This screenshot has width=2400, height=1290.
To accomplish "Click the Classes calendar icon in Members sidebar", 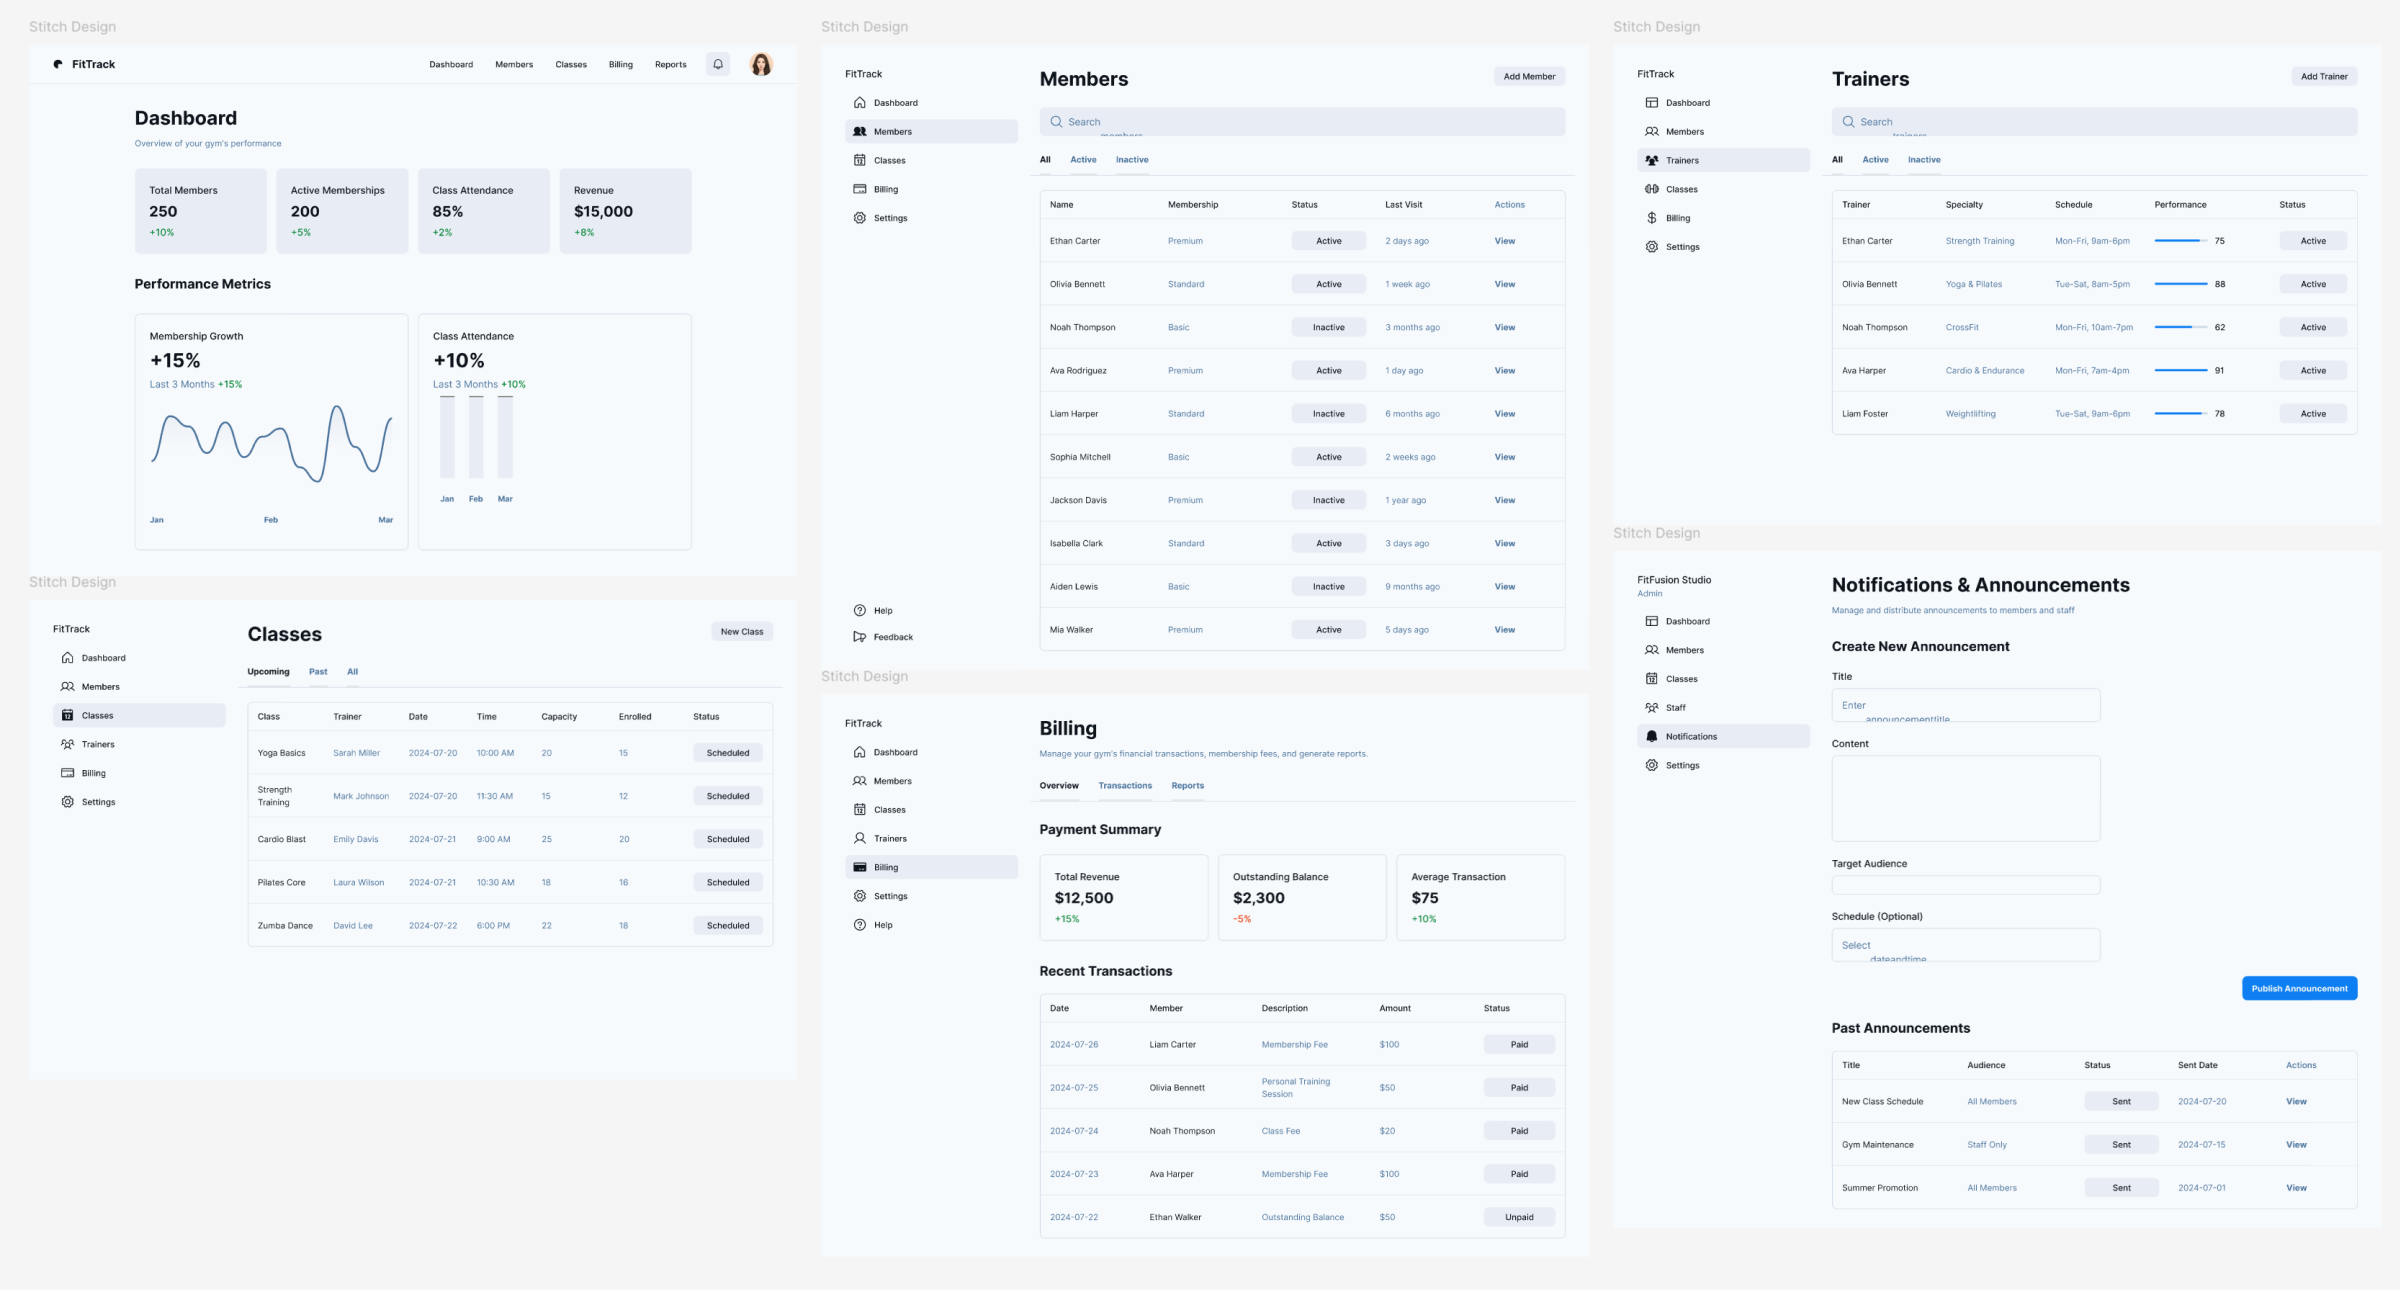I will (x=859, y=160).
